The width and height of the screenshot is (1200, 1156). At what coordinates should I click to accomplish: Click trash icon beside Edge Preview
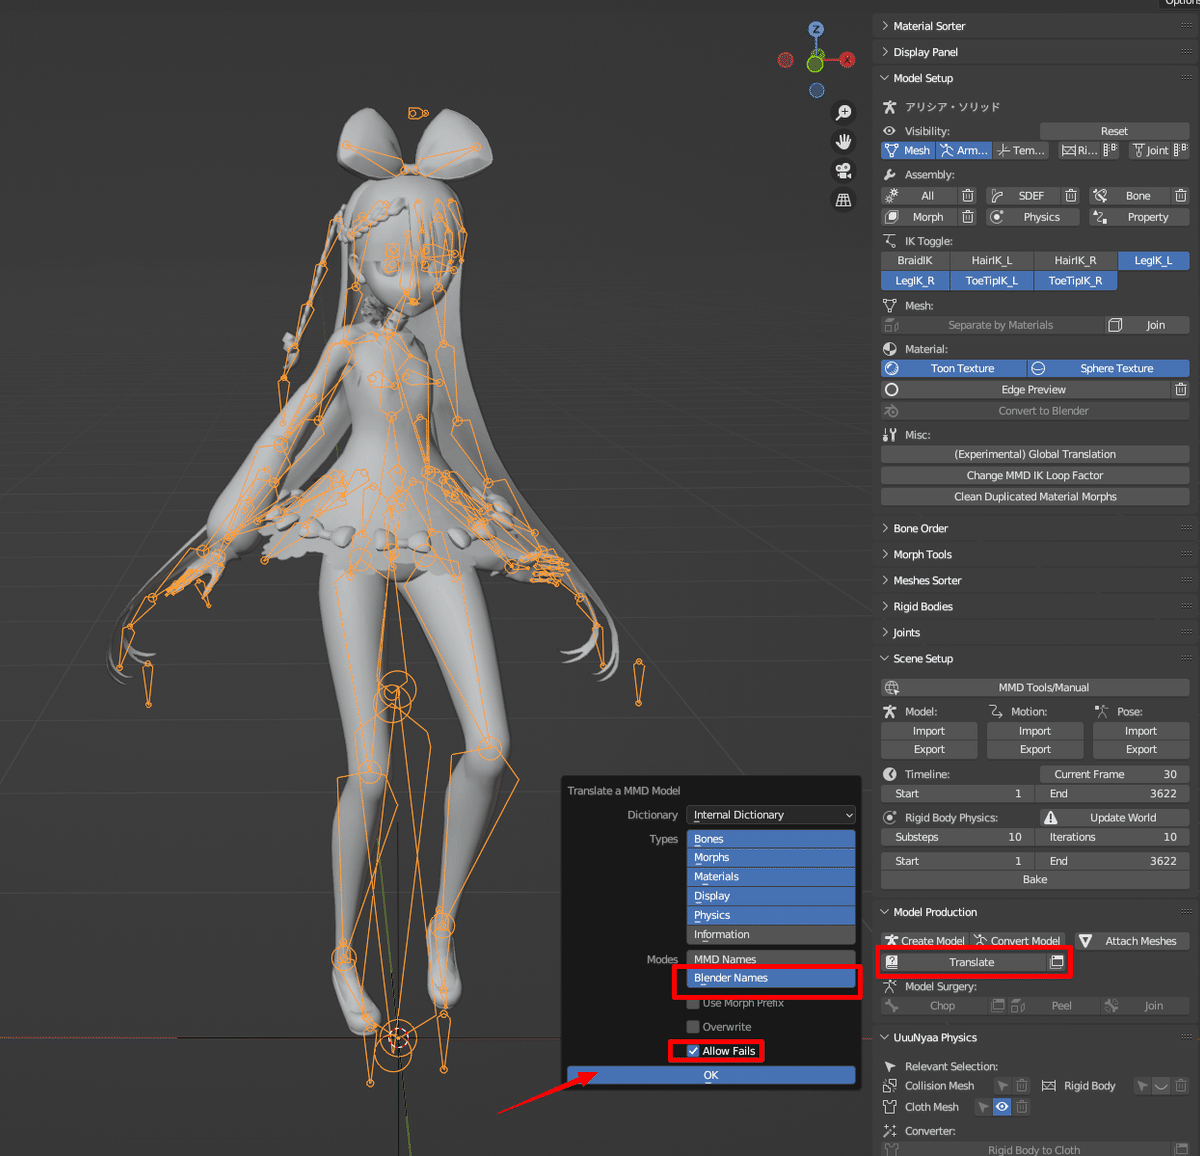coord(1181,389)
